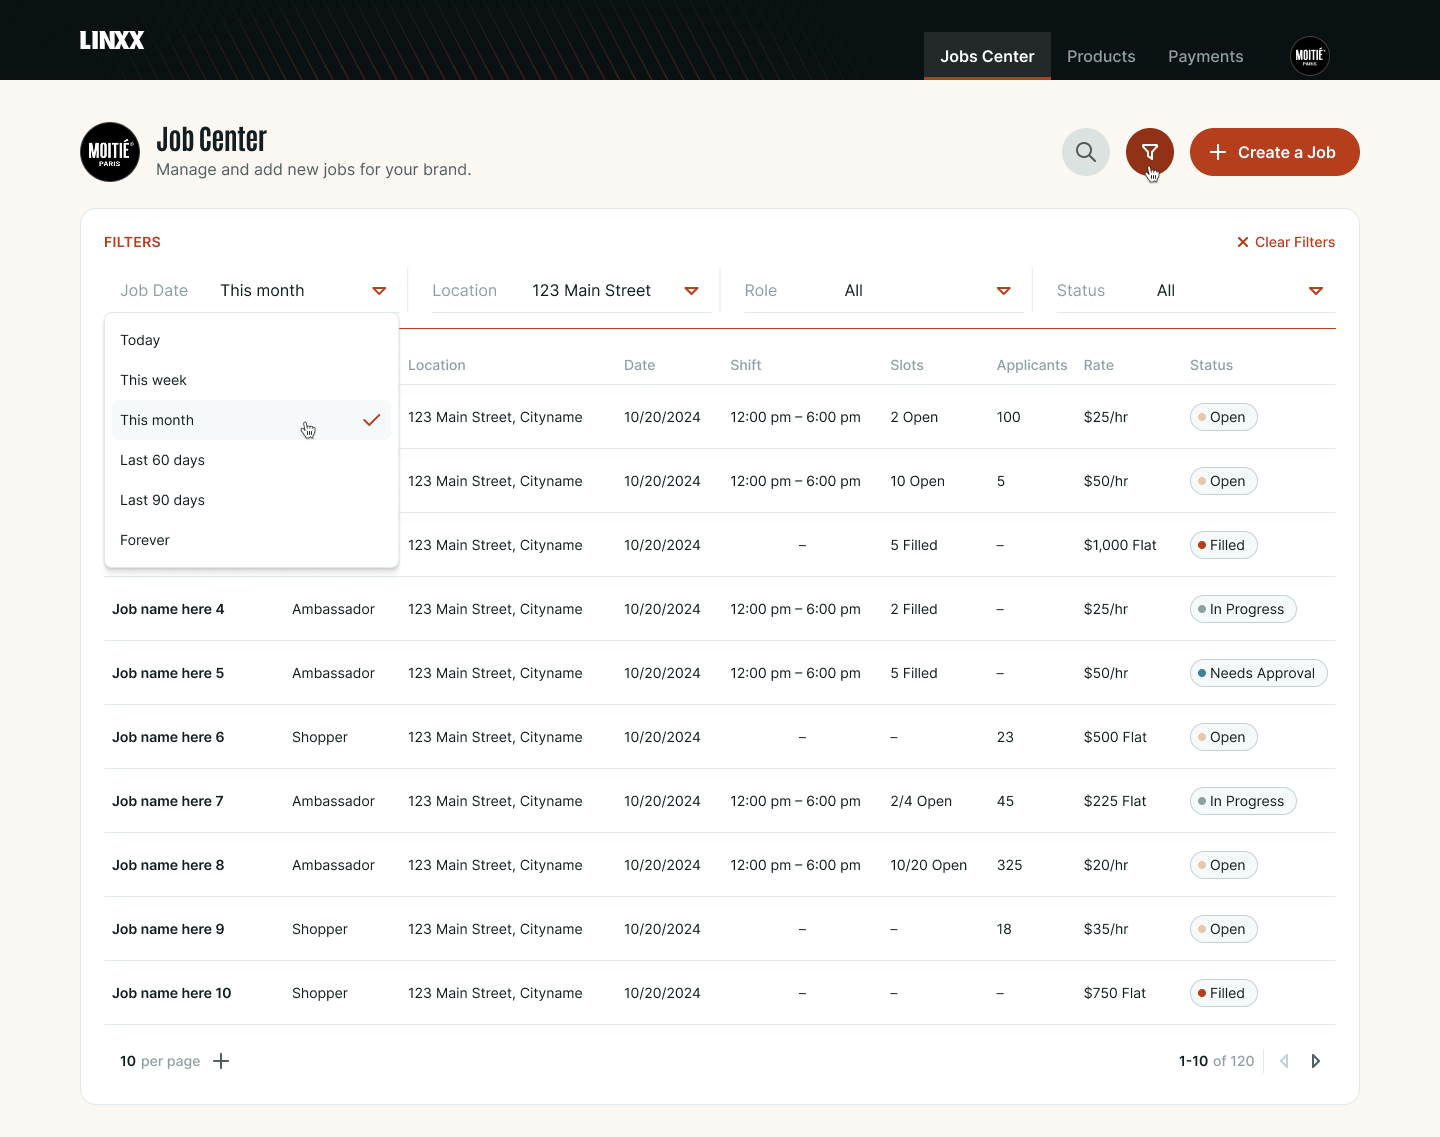Click the LINXX logo

[112, 40]
